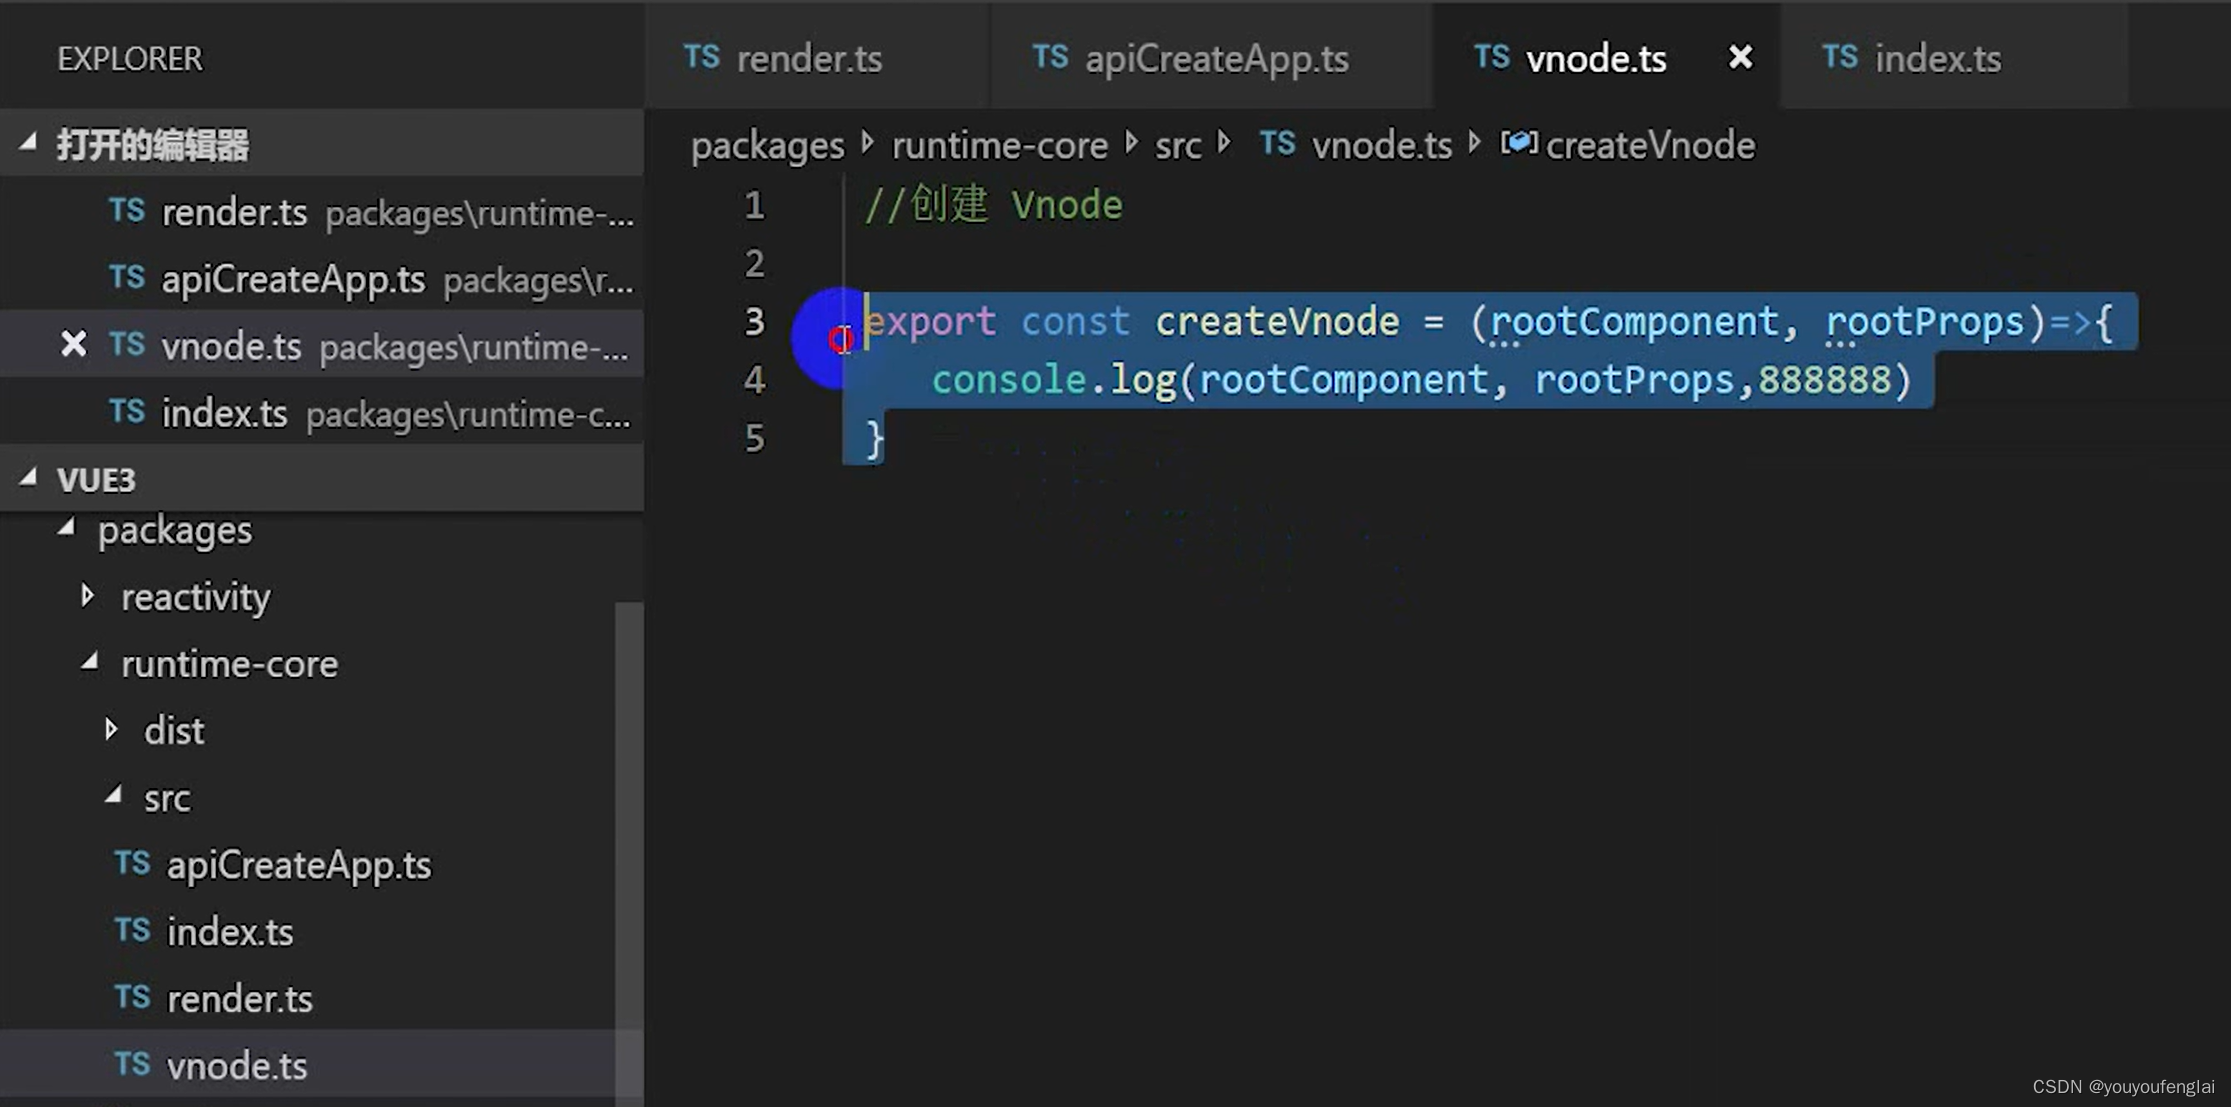This screenshot has width=2231, height=1107.
Task: Open index.ts from the open editors list
Action: click(321, 412)
